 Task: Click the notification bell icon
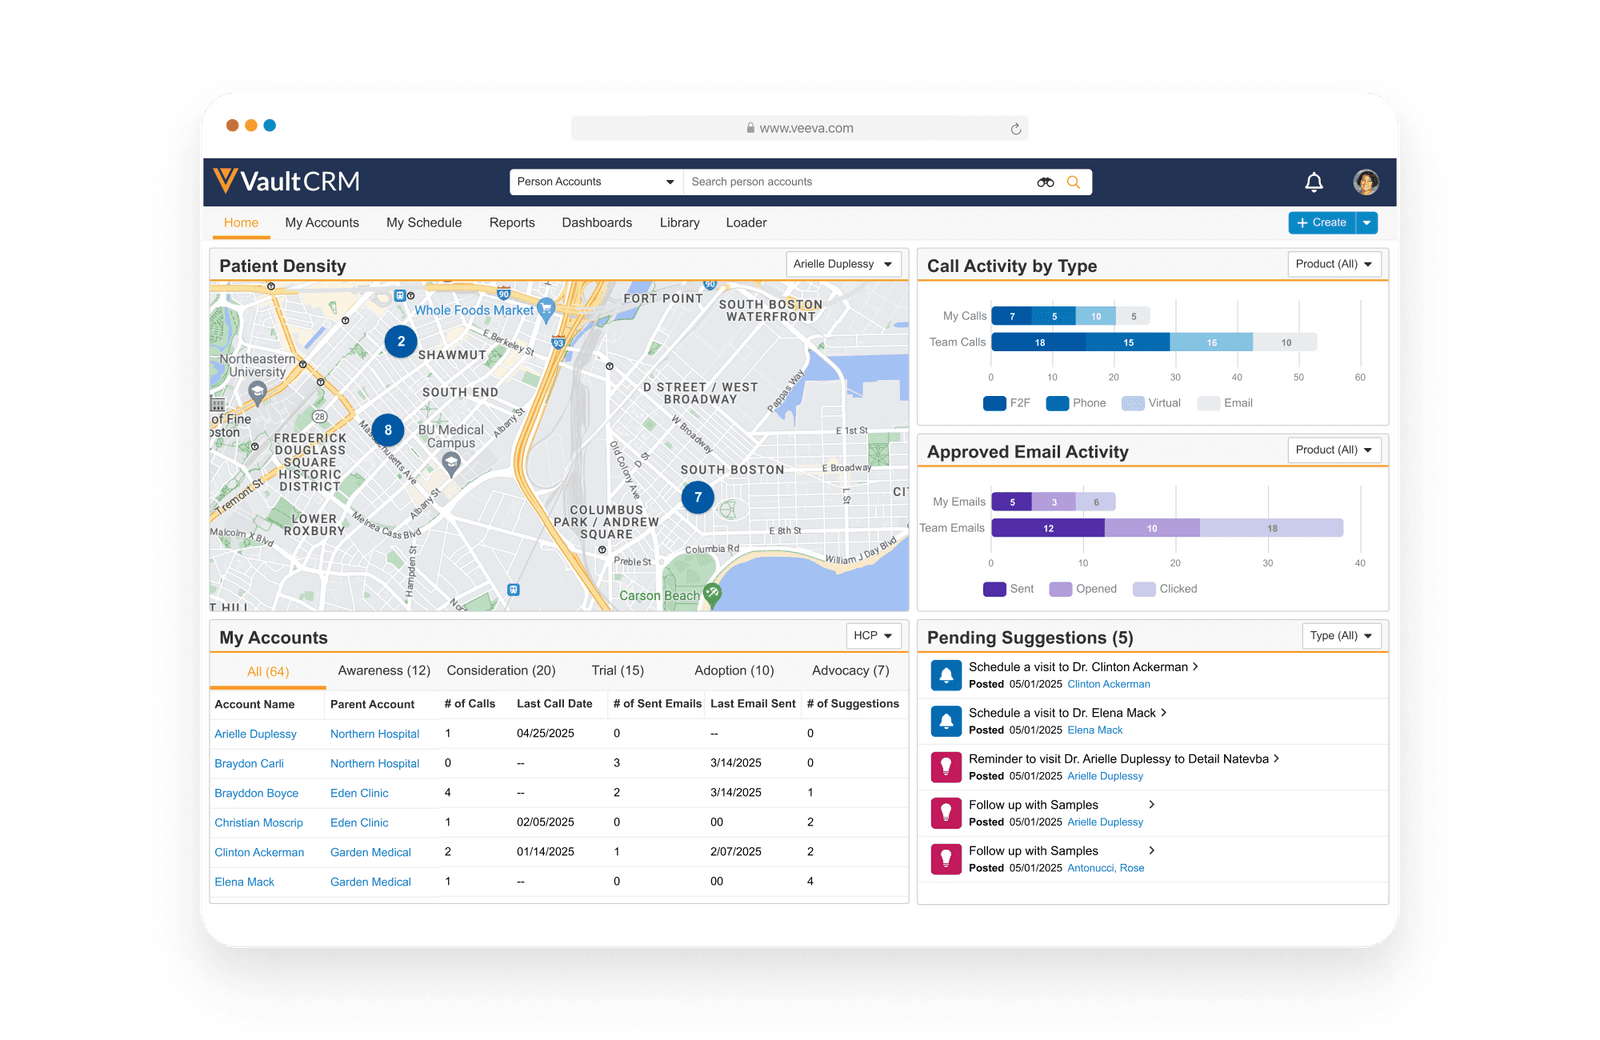pos(1314,182)
